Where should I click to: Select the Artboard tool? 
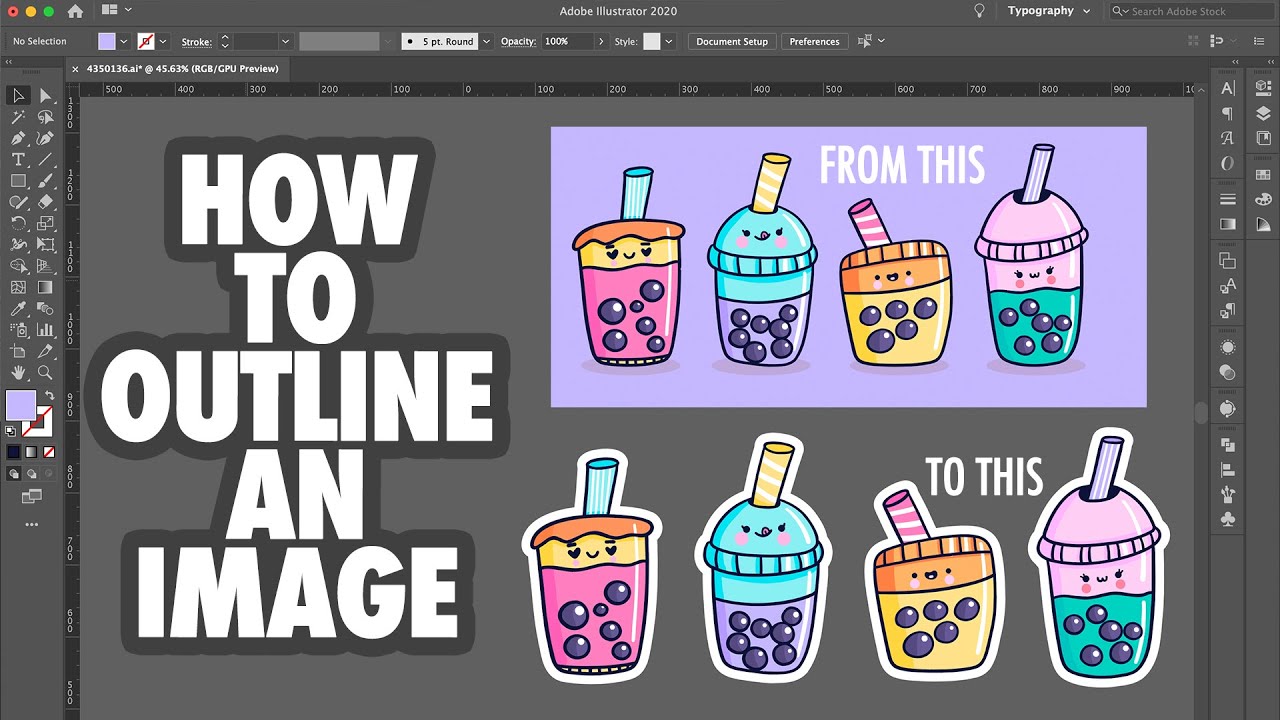[x=18, y=351]
